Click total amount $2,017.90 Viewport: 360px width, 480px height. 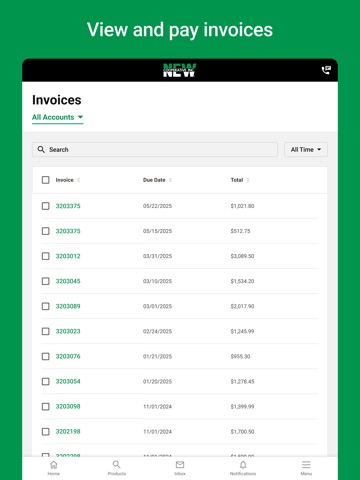coord(242,306)
